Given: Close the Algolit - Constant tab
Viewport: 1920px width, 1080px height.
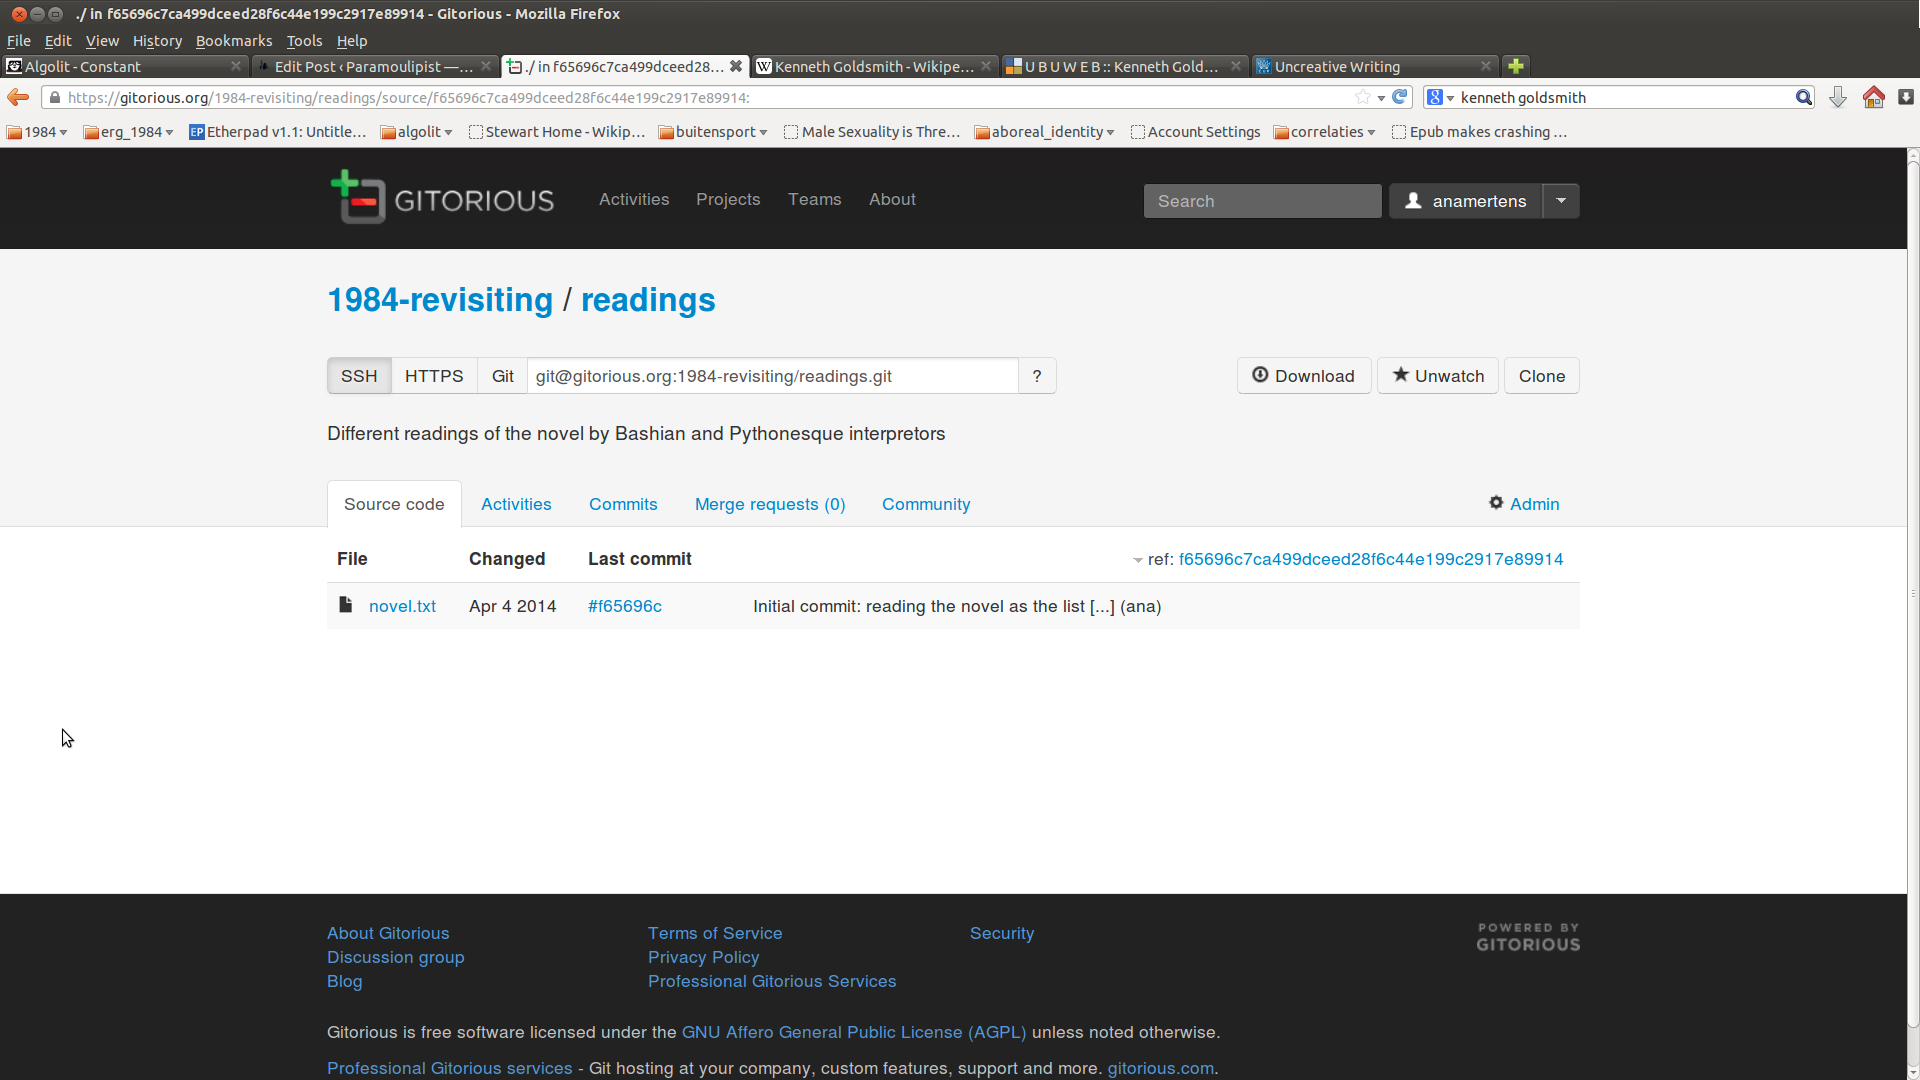Looking at the screenshot, I should [x=236, y=66].
